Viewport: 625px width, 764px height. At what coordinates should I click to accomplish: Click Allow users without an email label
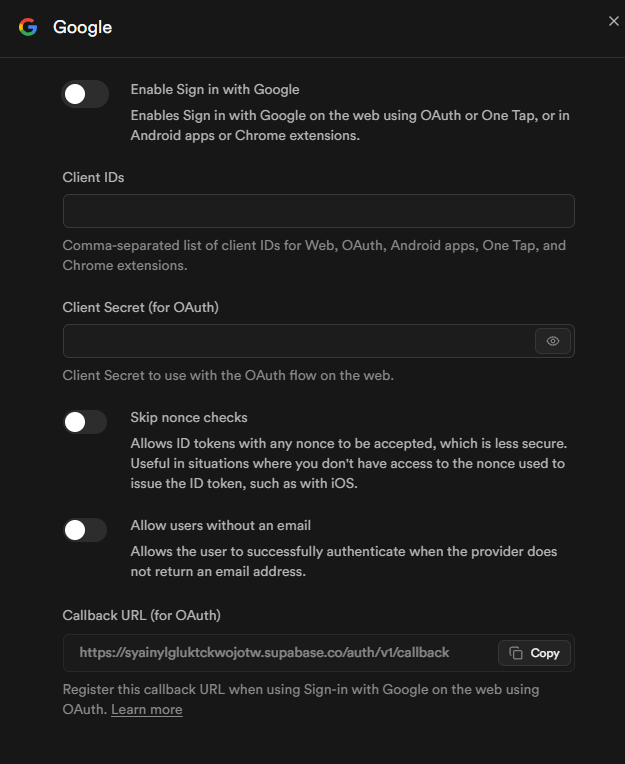coord(221,526)
